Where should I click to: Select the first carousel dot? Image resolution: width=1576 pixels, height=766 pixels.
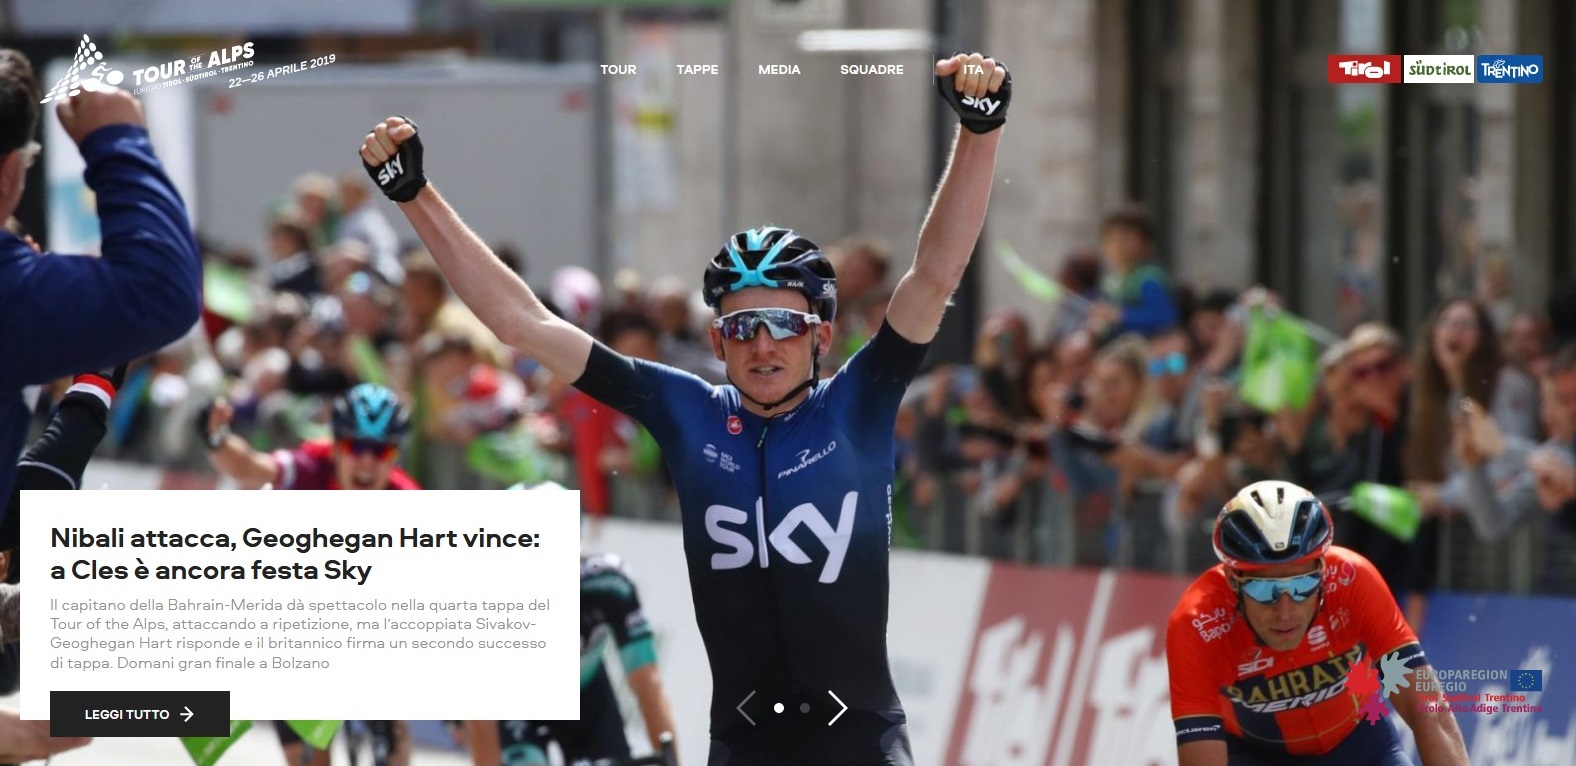(x=779, y=708)
